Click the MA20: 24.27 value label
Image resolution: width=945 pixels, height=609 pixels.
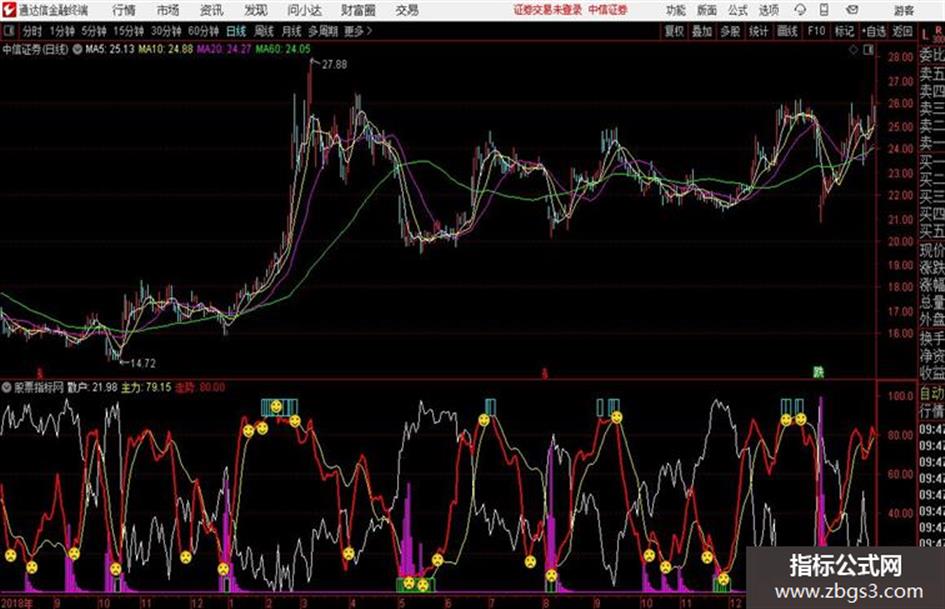coord(224,49)
